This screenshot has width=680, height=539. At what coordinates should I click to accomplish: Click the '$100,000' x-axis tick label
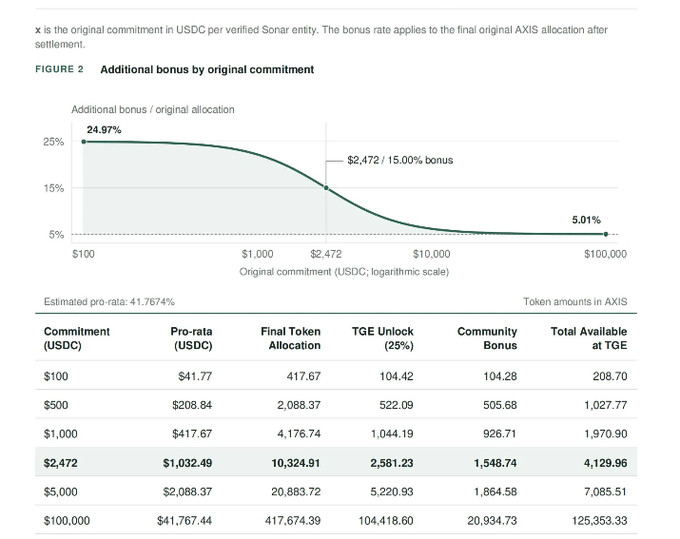point(605,254)
